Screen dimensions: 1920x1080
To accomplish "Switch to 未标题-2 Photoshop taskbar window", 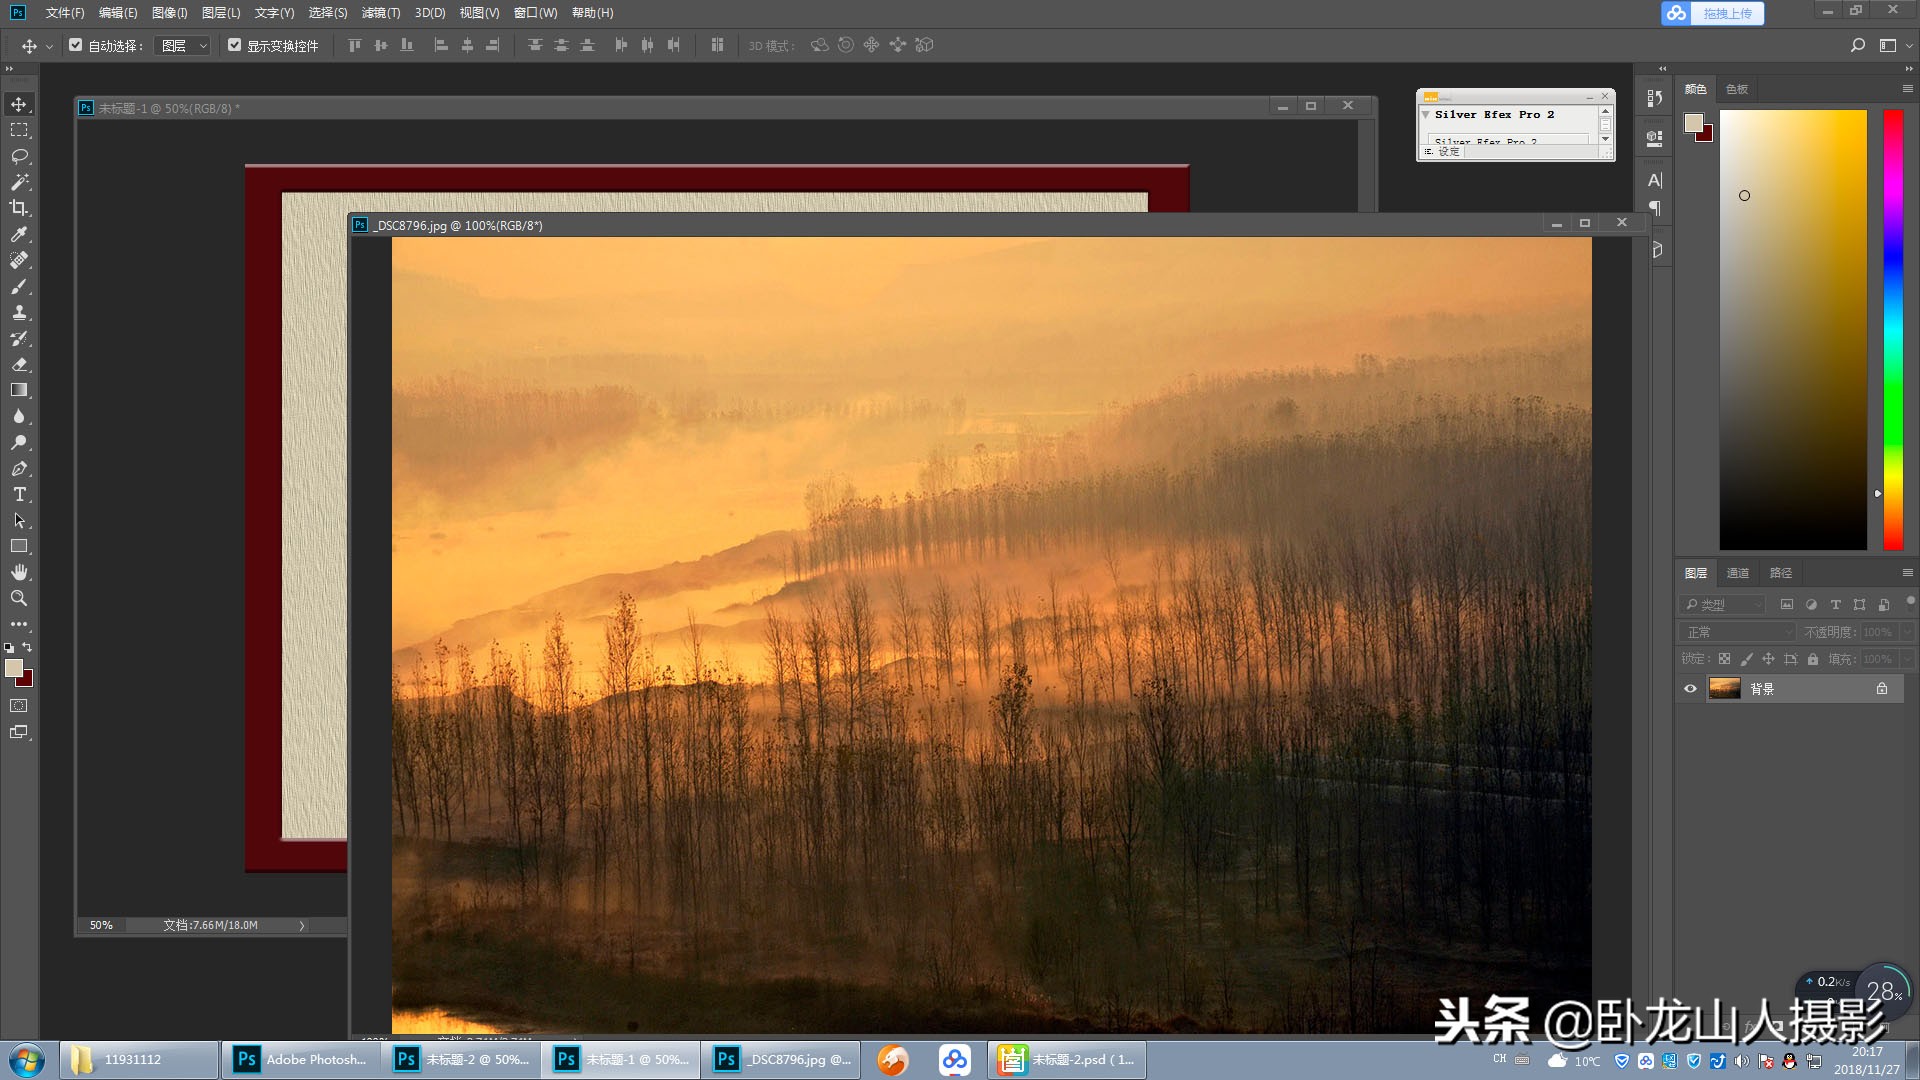I will tap(461, 1060).
